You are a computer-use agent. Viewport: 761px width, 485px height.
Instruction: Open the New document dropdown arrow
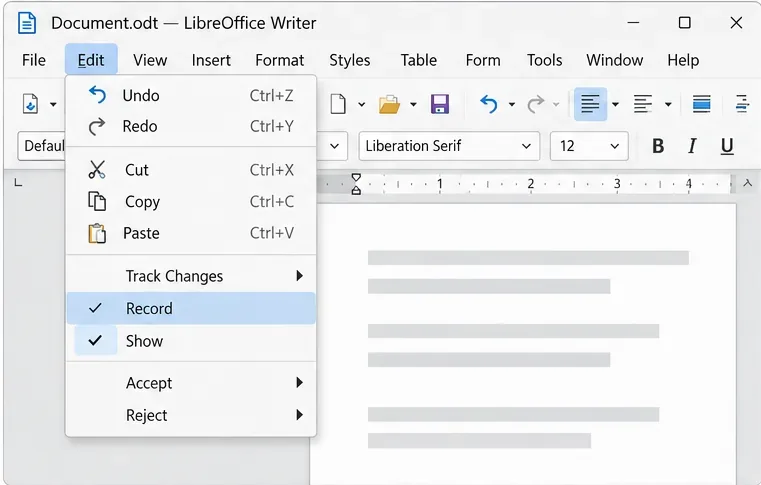point(362,104)
